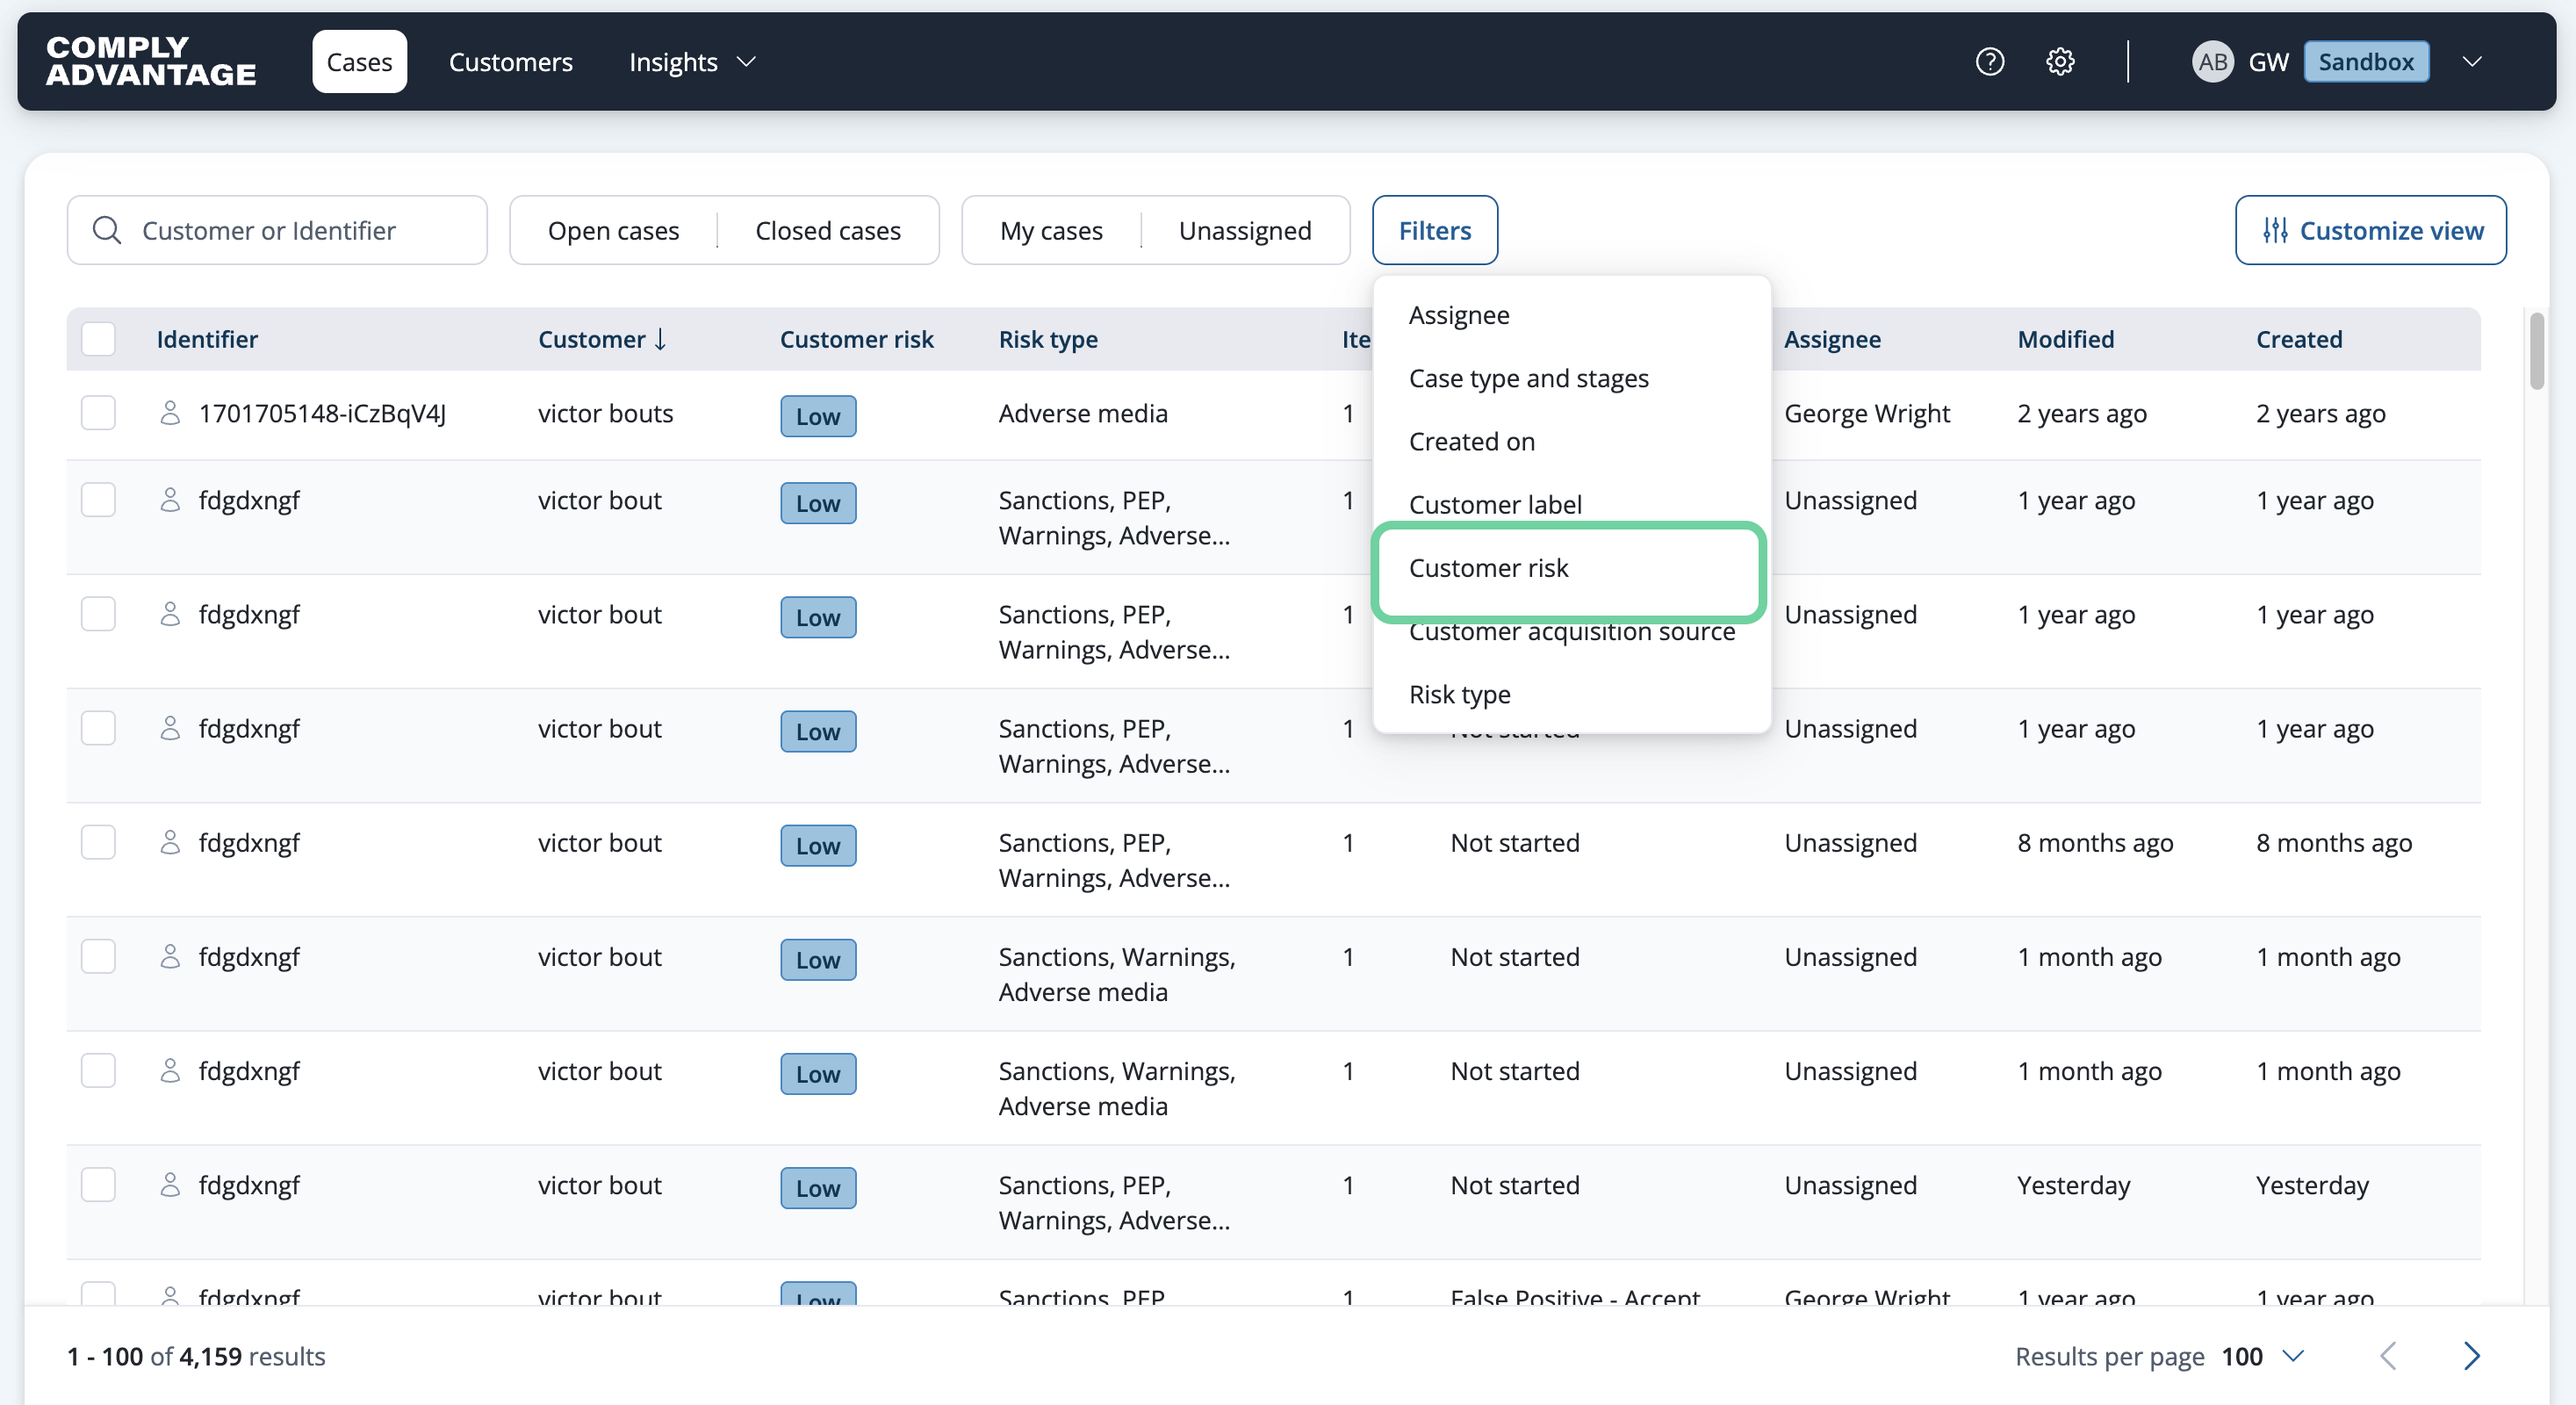The image size is (2576, 1405).
Task: Sort by Created column header
Action: point(2299,339)
